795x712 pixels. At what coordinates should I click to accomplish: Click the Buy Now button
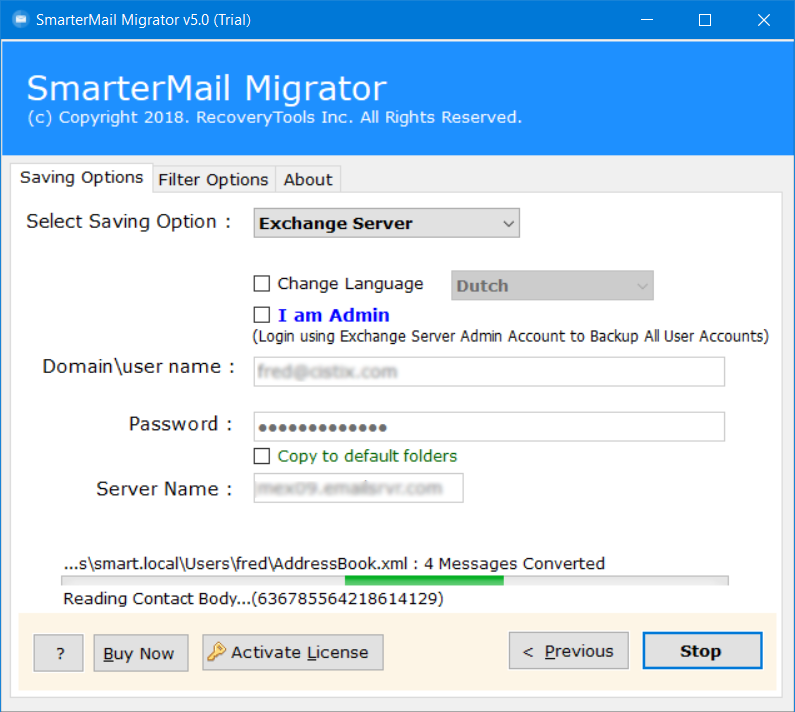(x=141, y=653)
